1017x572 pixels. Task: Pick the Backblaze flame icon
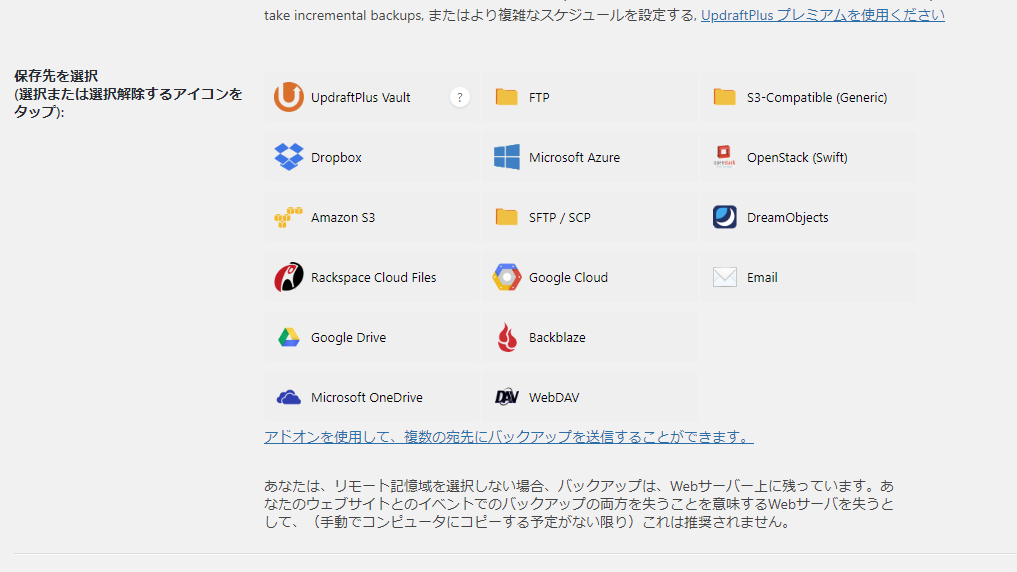tap(507, 337)
